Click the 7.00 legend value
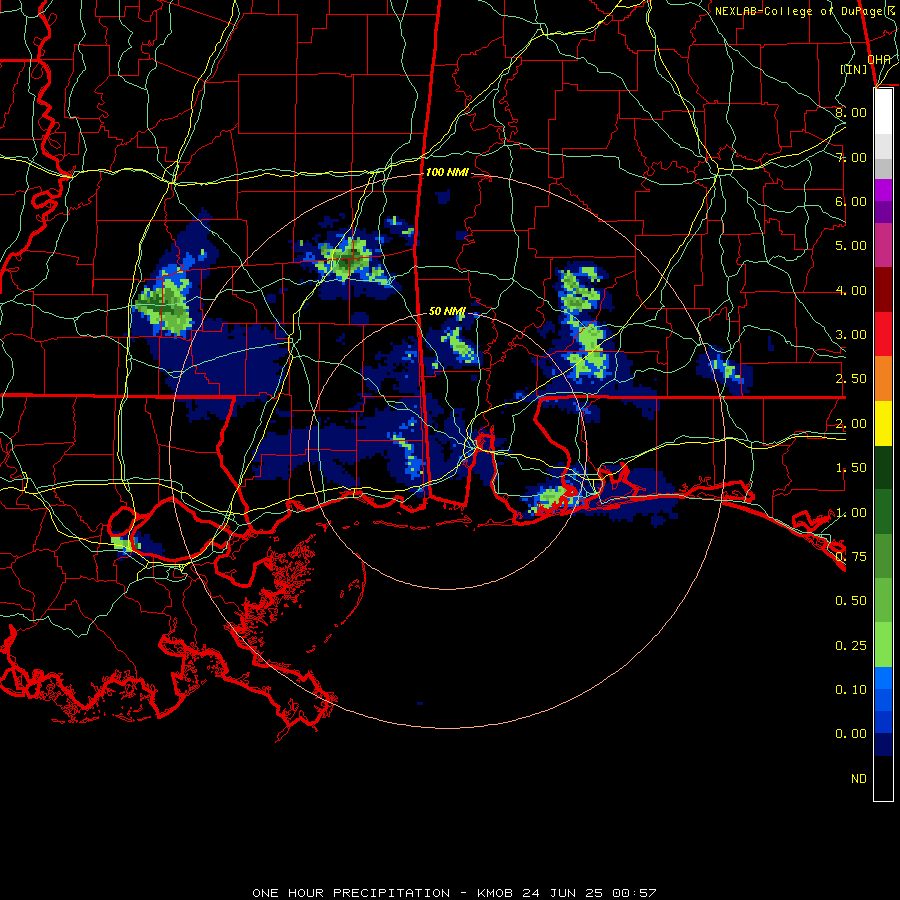Viewport: 900px width, 900px height. pyautogui.click(x=851, y=157)
